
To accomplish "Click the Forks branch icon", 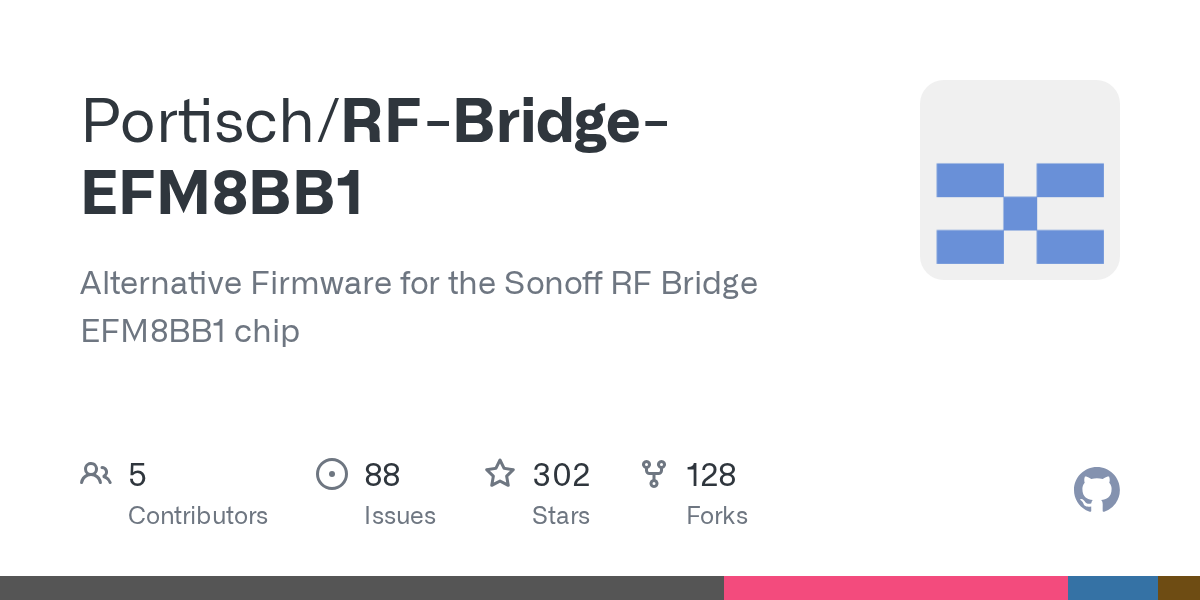I will [x=654, y=474].
